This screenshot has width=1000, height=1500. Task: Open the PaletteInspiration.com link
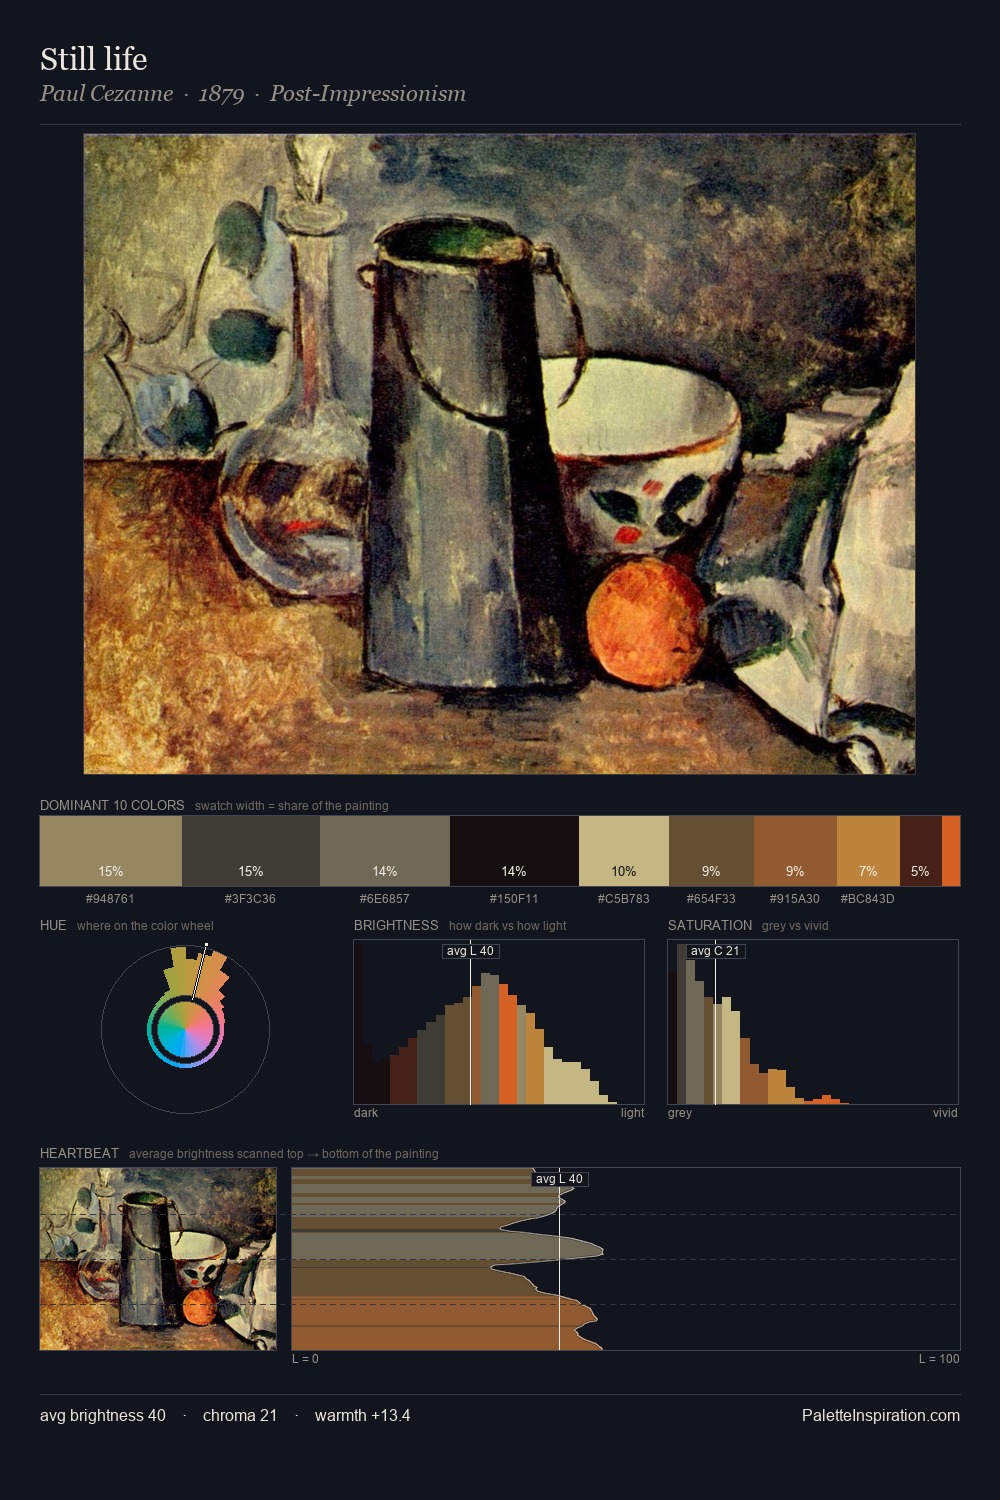click(881, 1416)
